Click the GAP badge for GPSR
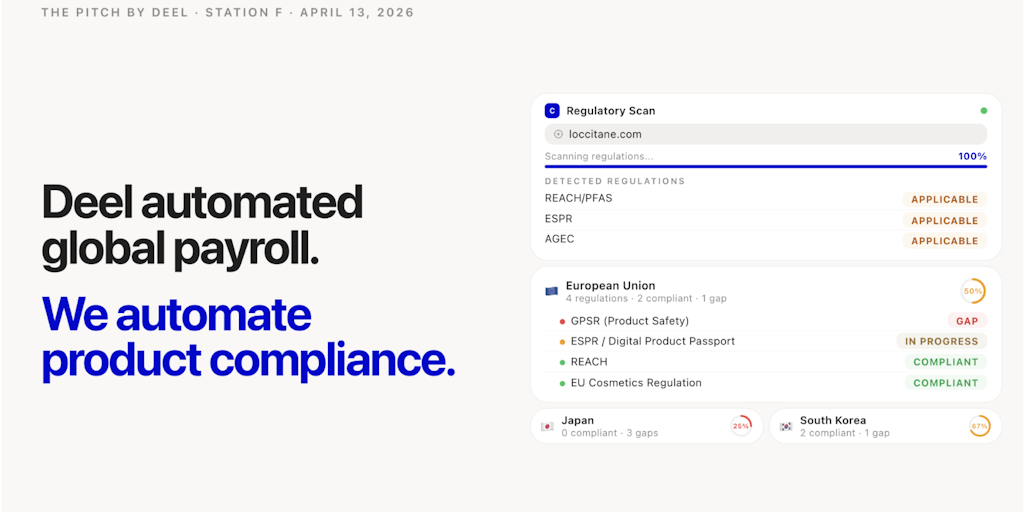 [967, 321]
